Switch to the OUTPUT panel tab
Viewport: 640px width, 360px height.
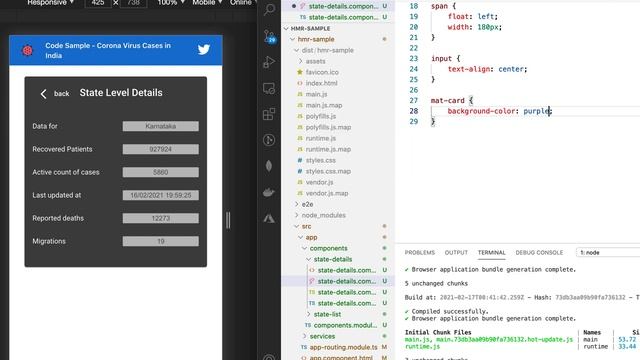456,253
